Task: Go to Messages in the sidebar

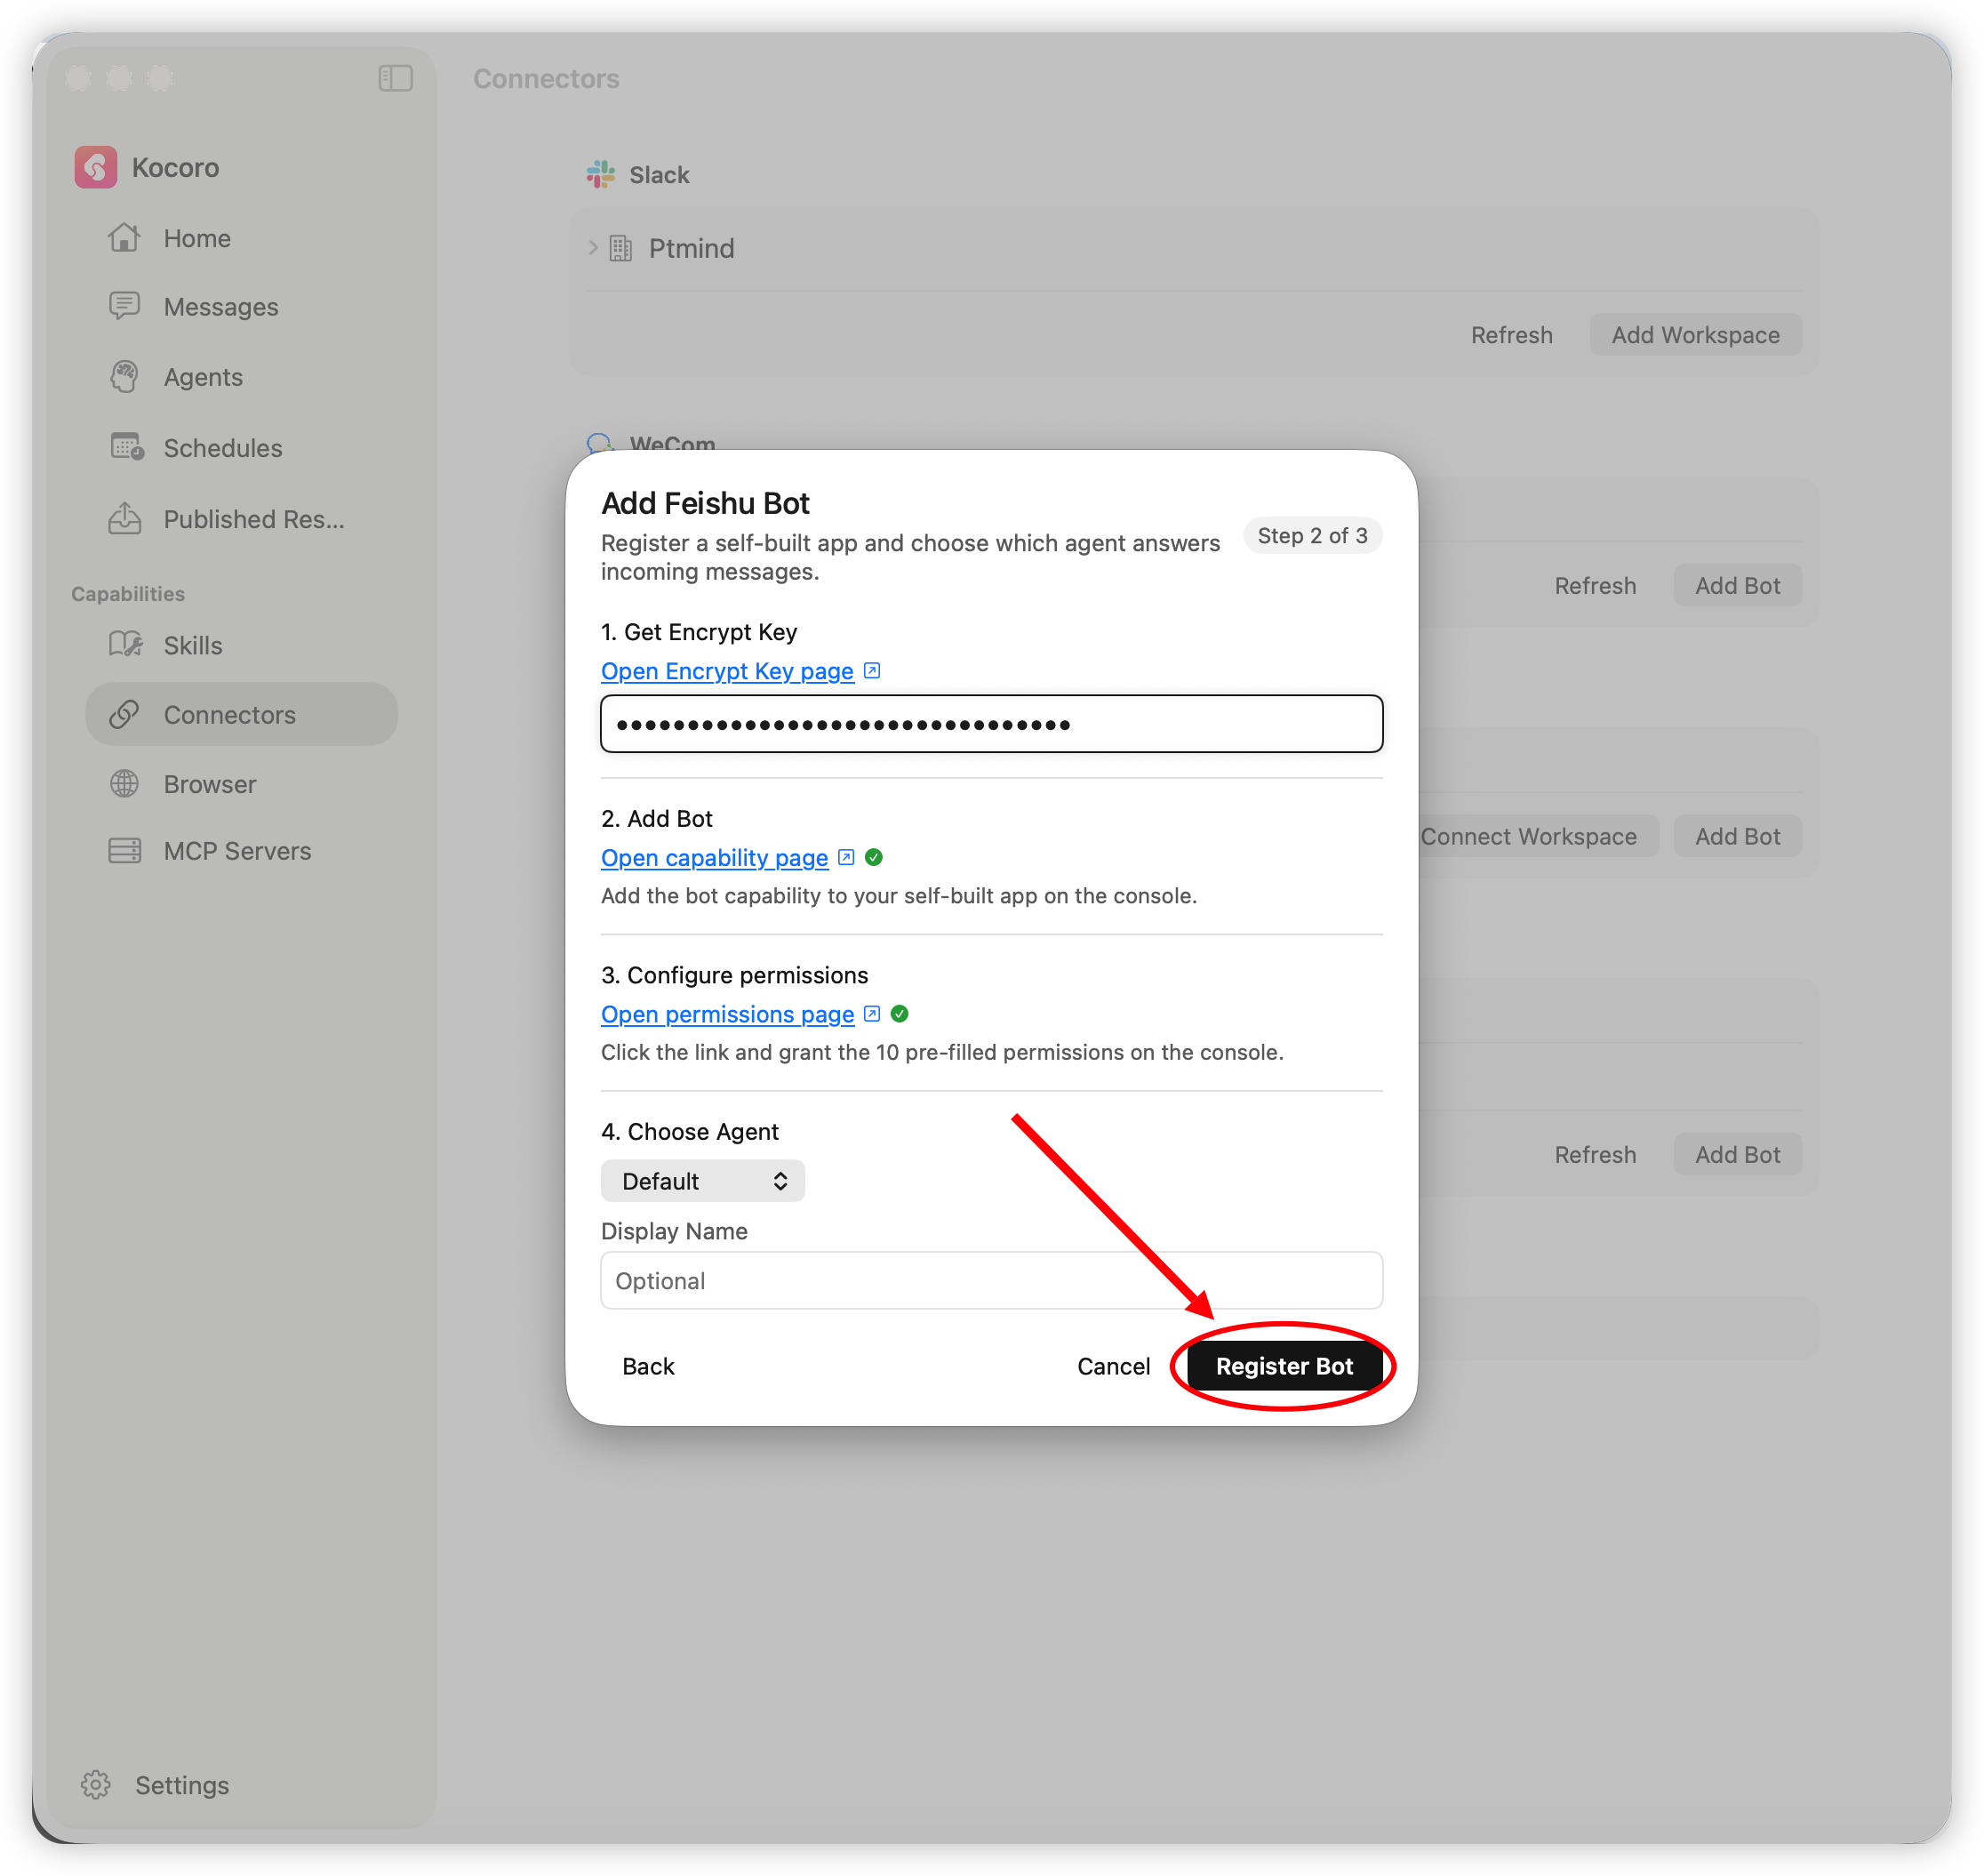Action: click(242, 306)
